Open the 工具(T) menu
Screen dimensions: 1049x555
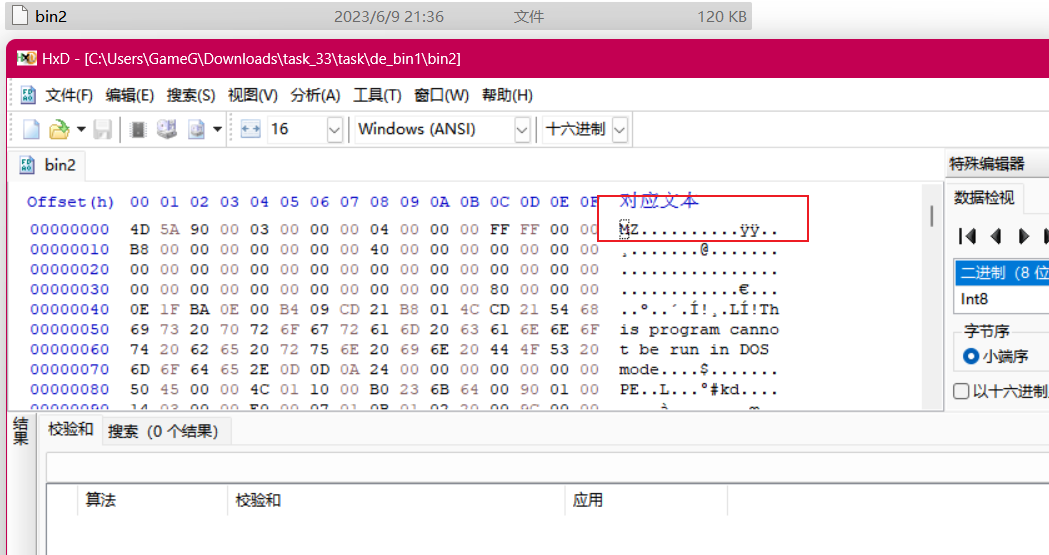click(x=377, y=95)
